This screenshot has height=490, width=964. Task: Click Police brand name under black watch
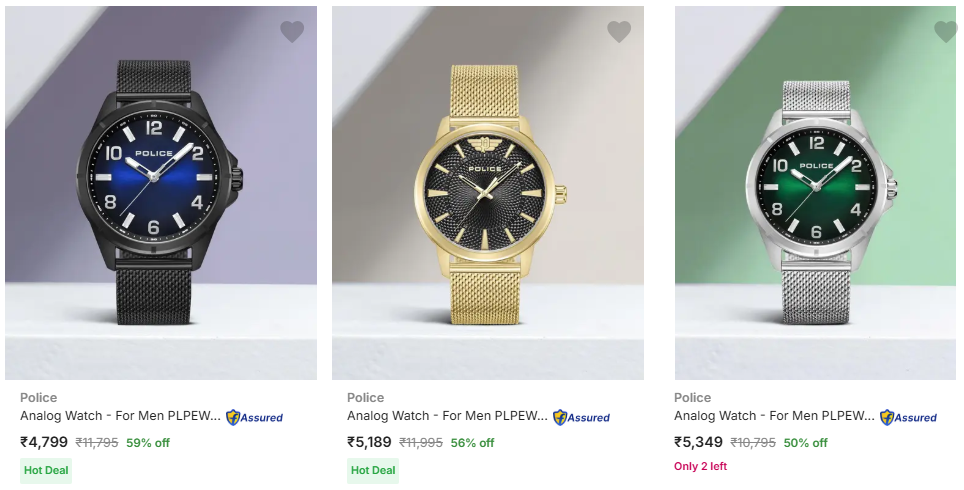tap(39, 397)
